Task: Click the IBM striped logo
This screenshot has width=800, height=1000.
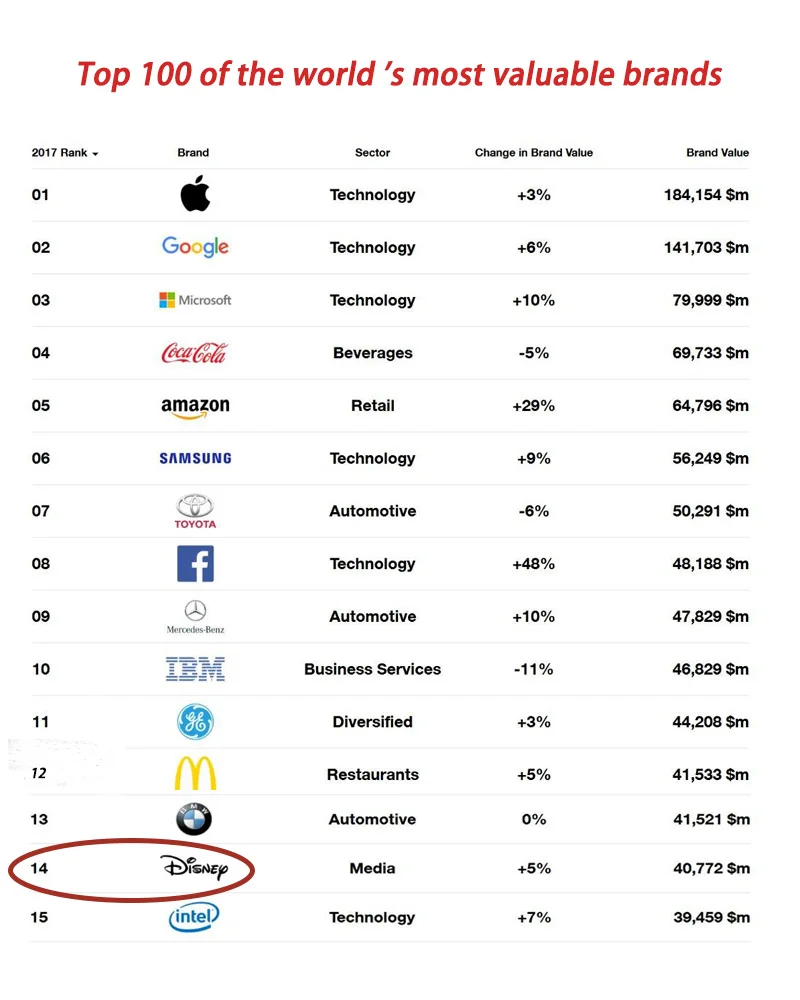Action: [x=195, y=669]
